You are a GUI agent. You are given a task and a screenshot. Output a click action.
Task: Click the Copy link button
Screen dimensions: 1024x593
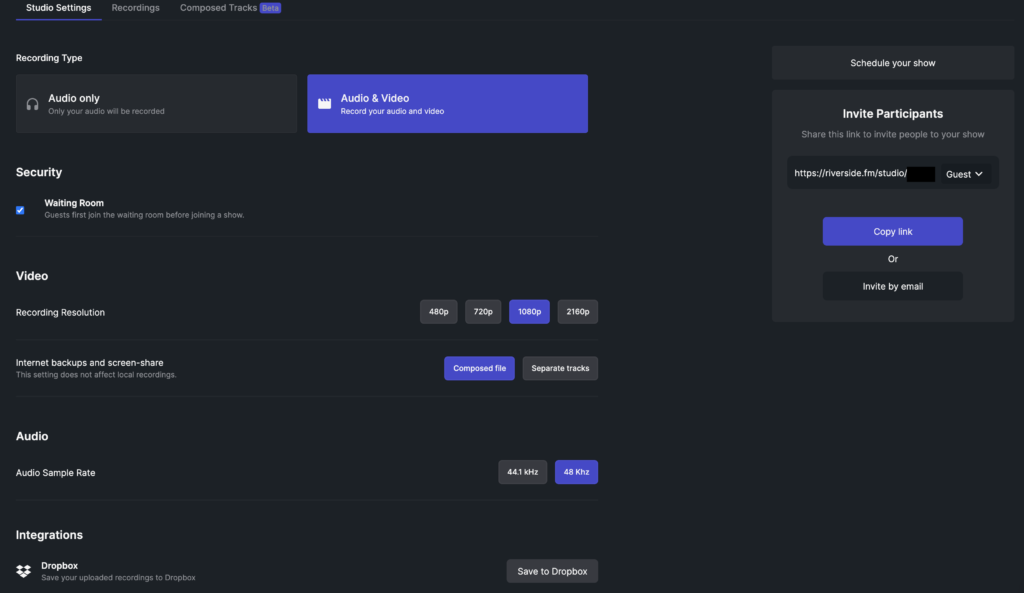(892, 231)
